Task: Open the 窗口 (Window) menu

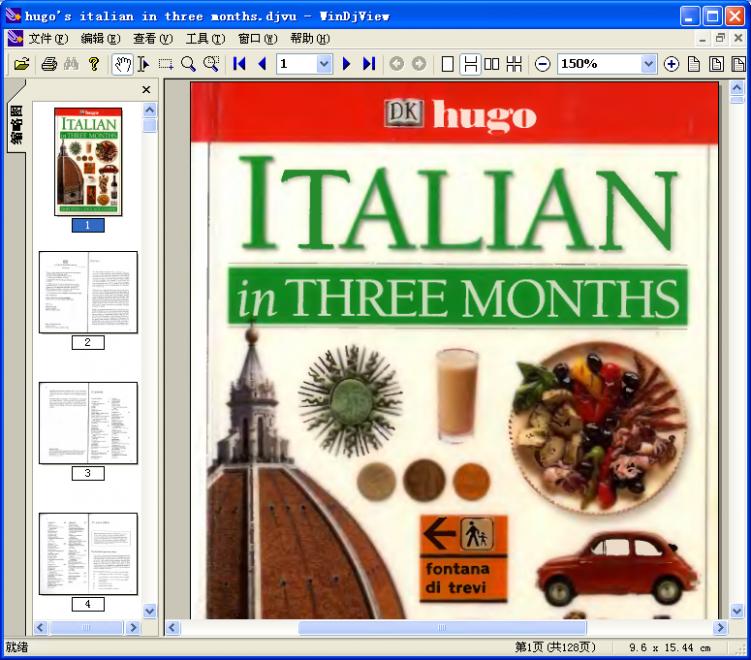Action: pyautogui.click(x=258, y=38)
